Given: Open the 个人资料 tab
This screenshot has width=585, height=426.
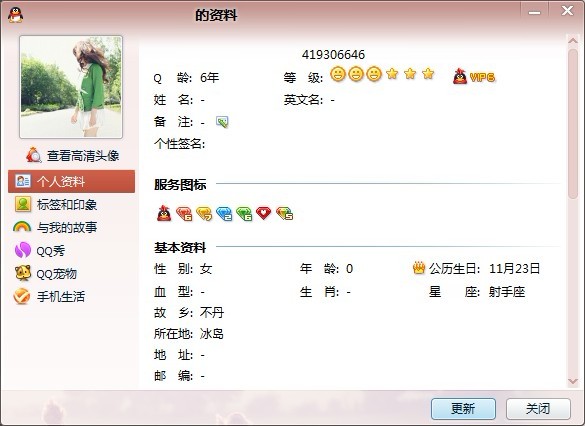Looking at the screenshot, I should [72, 181].
